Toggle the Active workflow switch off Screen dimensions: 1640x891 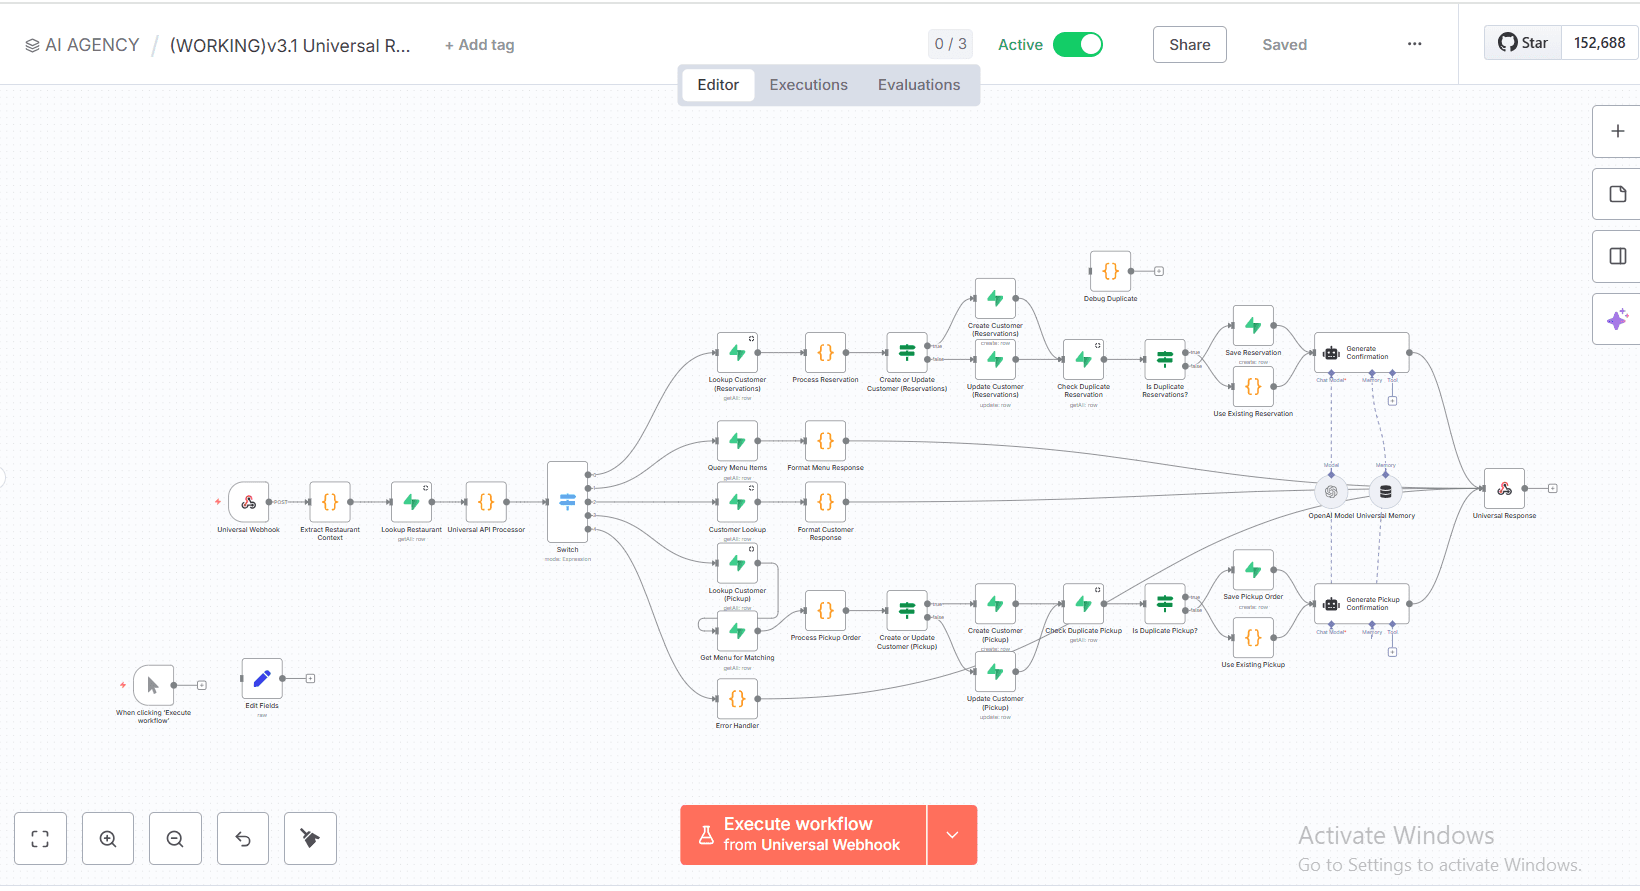pos(1078,45)
